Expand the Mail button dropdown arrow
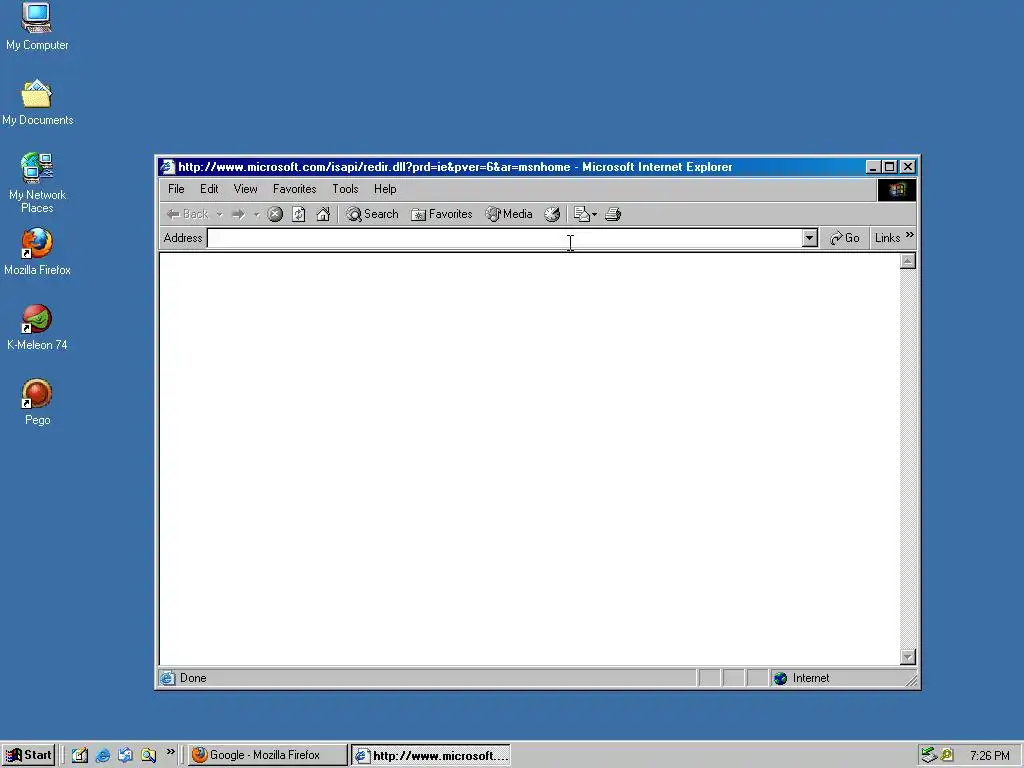 tap(594, 214)
